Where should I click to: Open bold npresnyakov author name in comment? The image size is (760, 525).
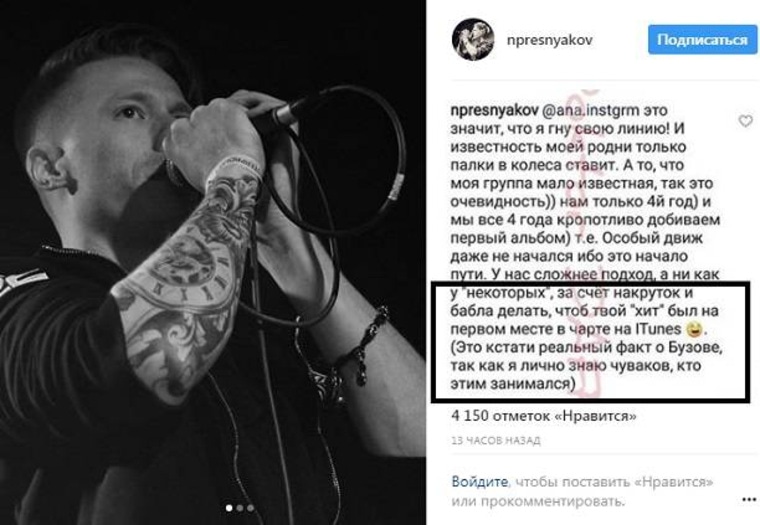493,111
